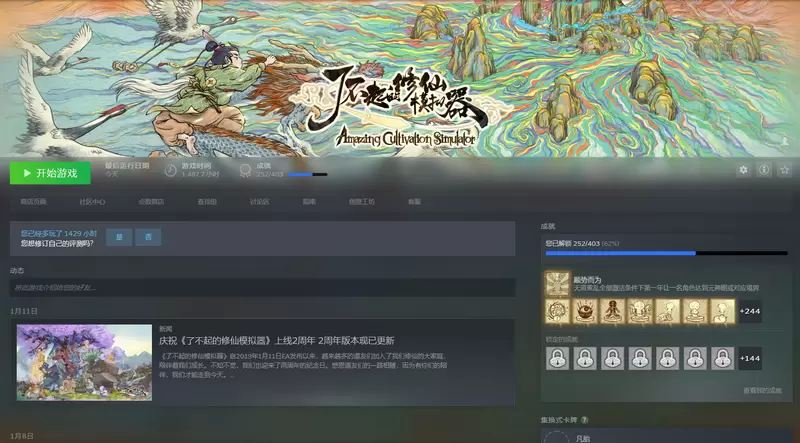Screen dimensions: 800x443
Task: Click the 252/403 achievement progress bar
Action: (x=666, y=253)
